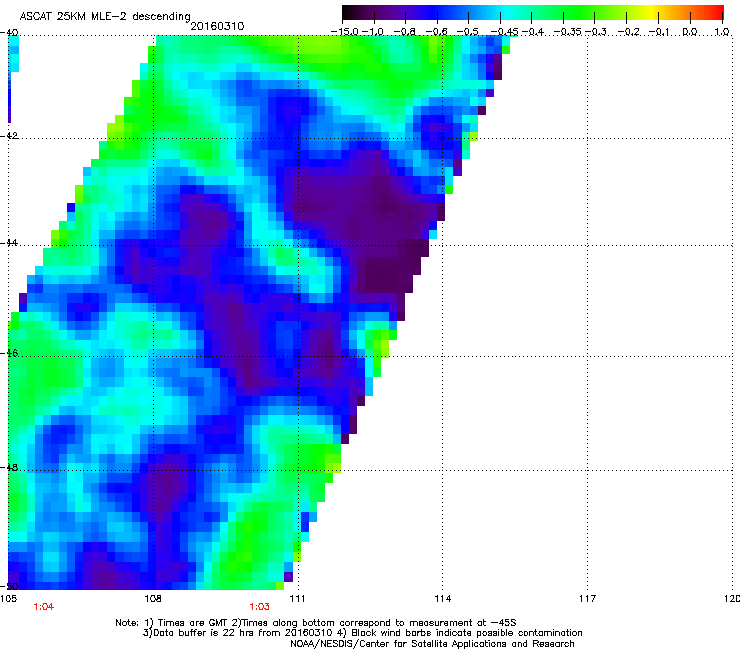The width and height of the screenshot is (740, 650).
Task: Click the colorbar label "-0.45"
Action: (x=504, y=32)
